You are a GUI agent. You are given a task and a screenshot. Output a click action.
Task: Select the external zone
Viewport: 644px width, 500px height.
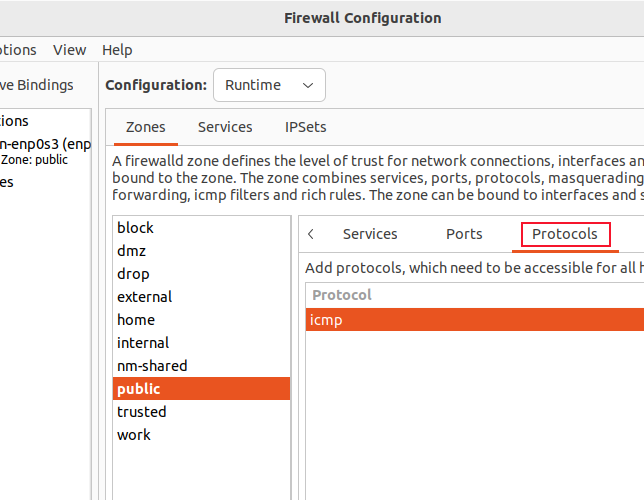click(144, 297)
